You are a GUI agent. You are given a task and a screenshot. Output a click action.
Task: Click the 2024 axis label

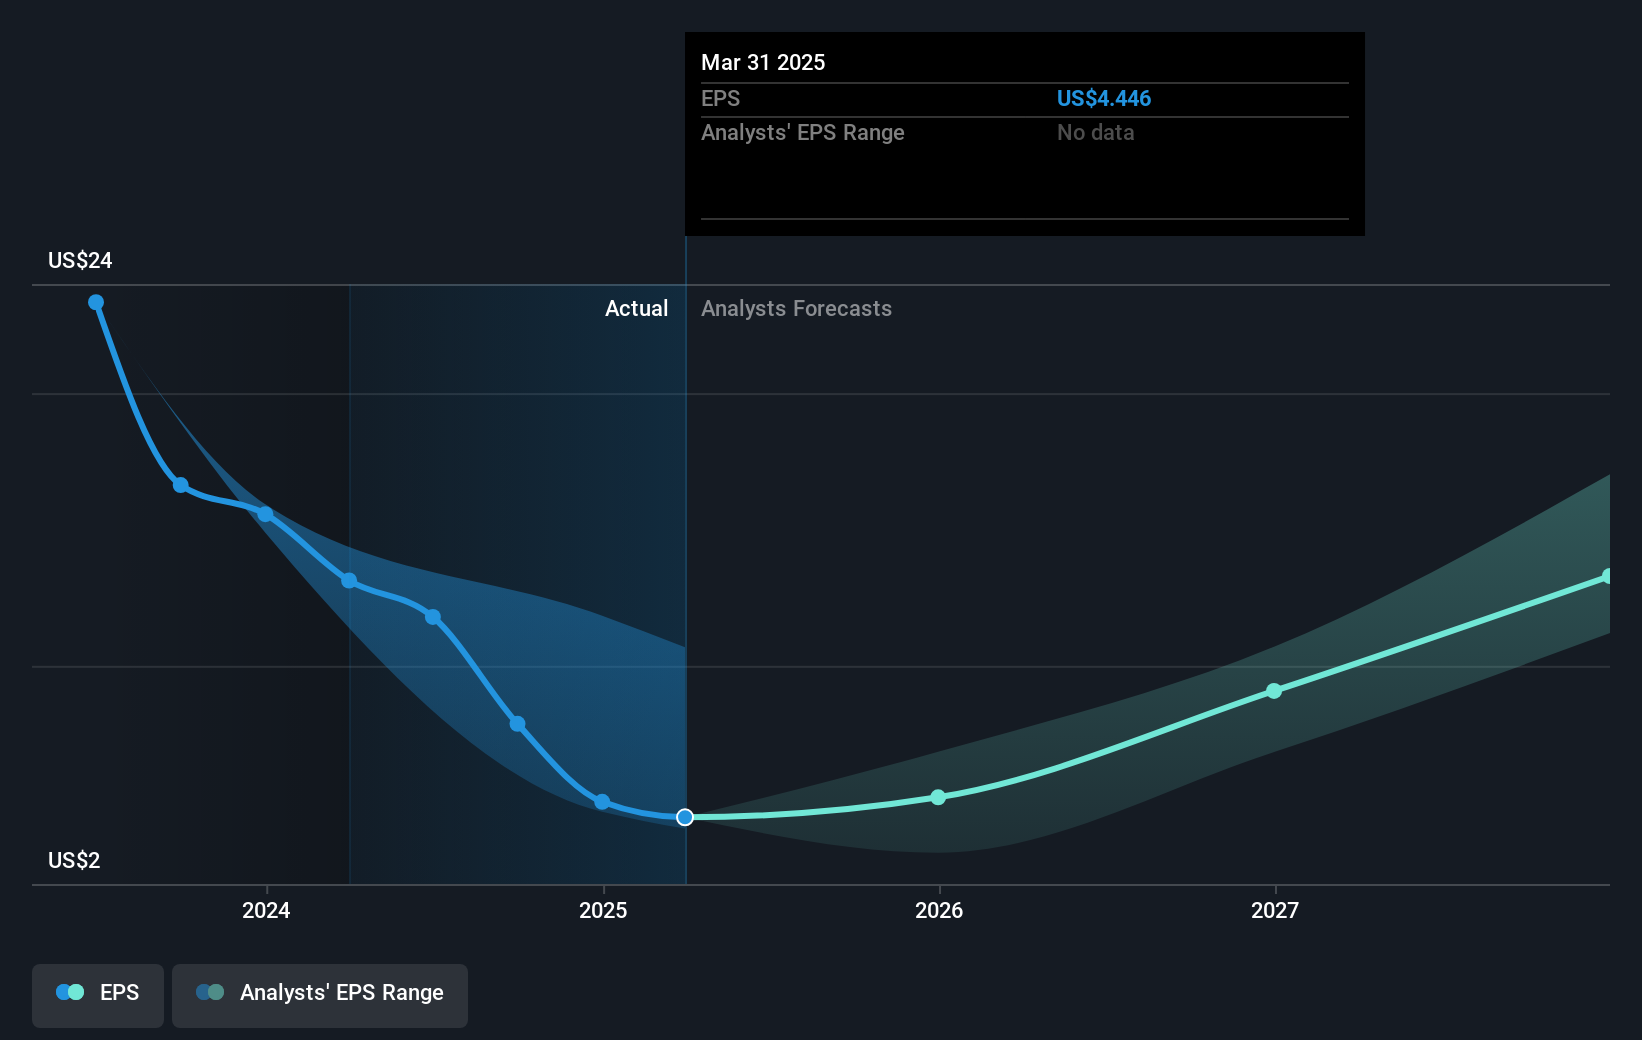click(x=266, y=910)
